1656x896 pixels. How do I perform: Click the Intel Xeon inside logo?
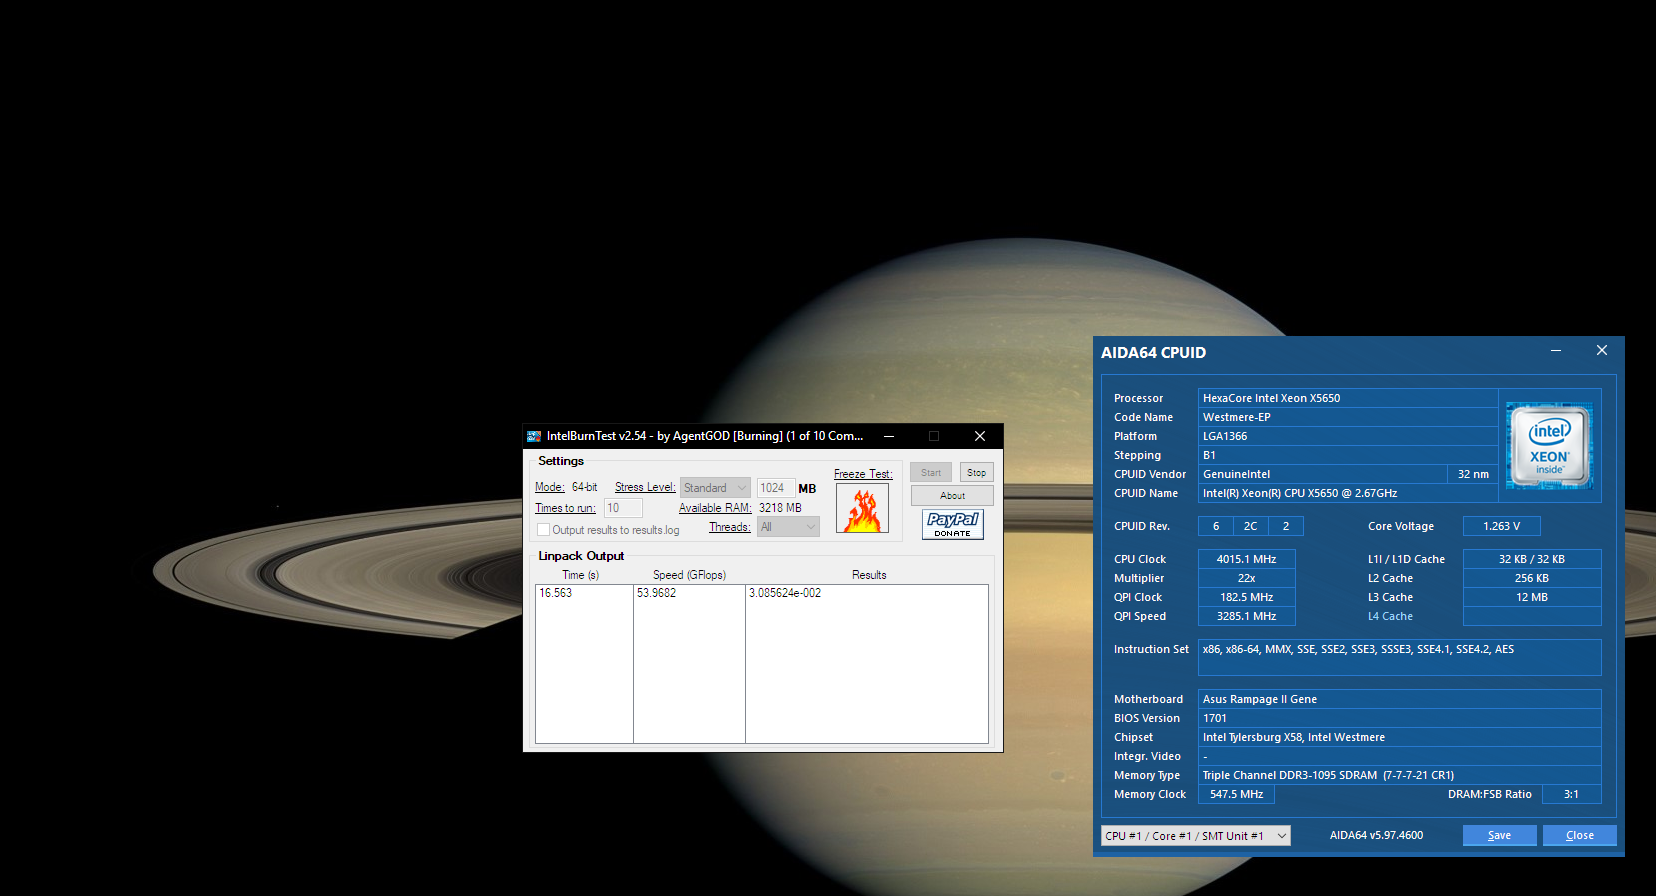coord(1549,446)
